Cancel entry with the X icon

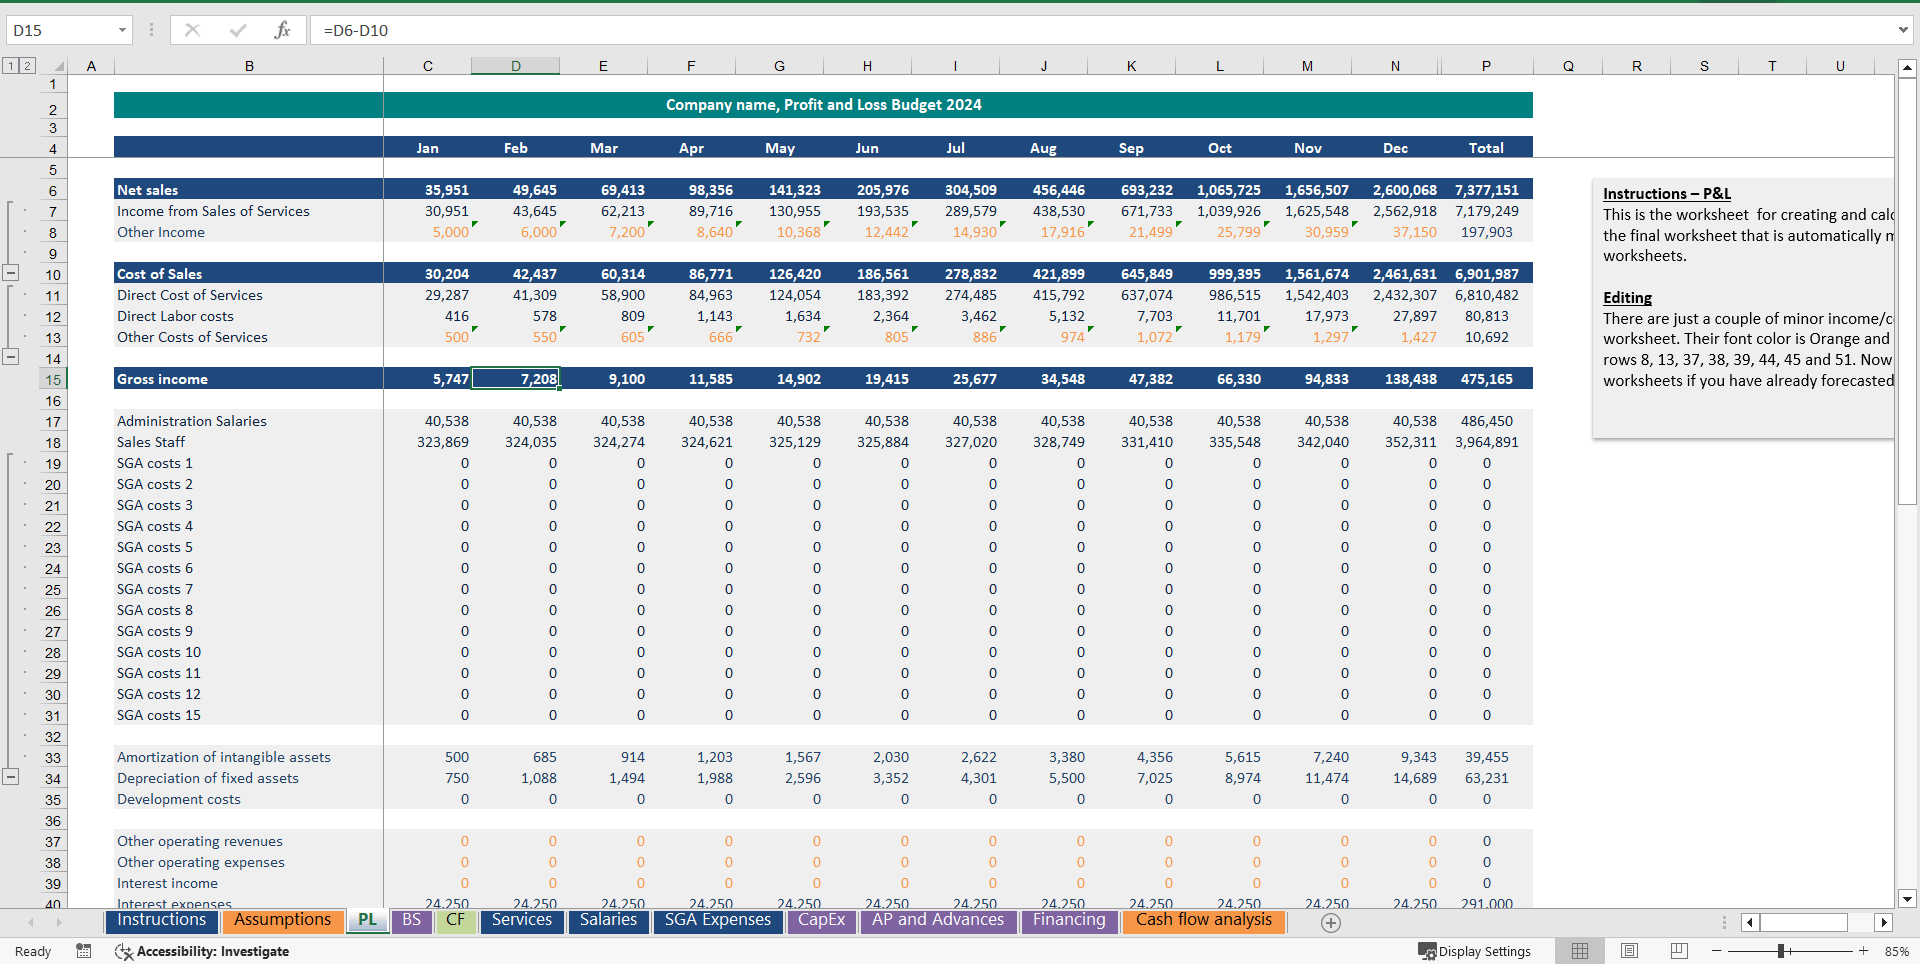click(192, 30)
